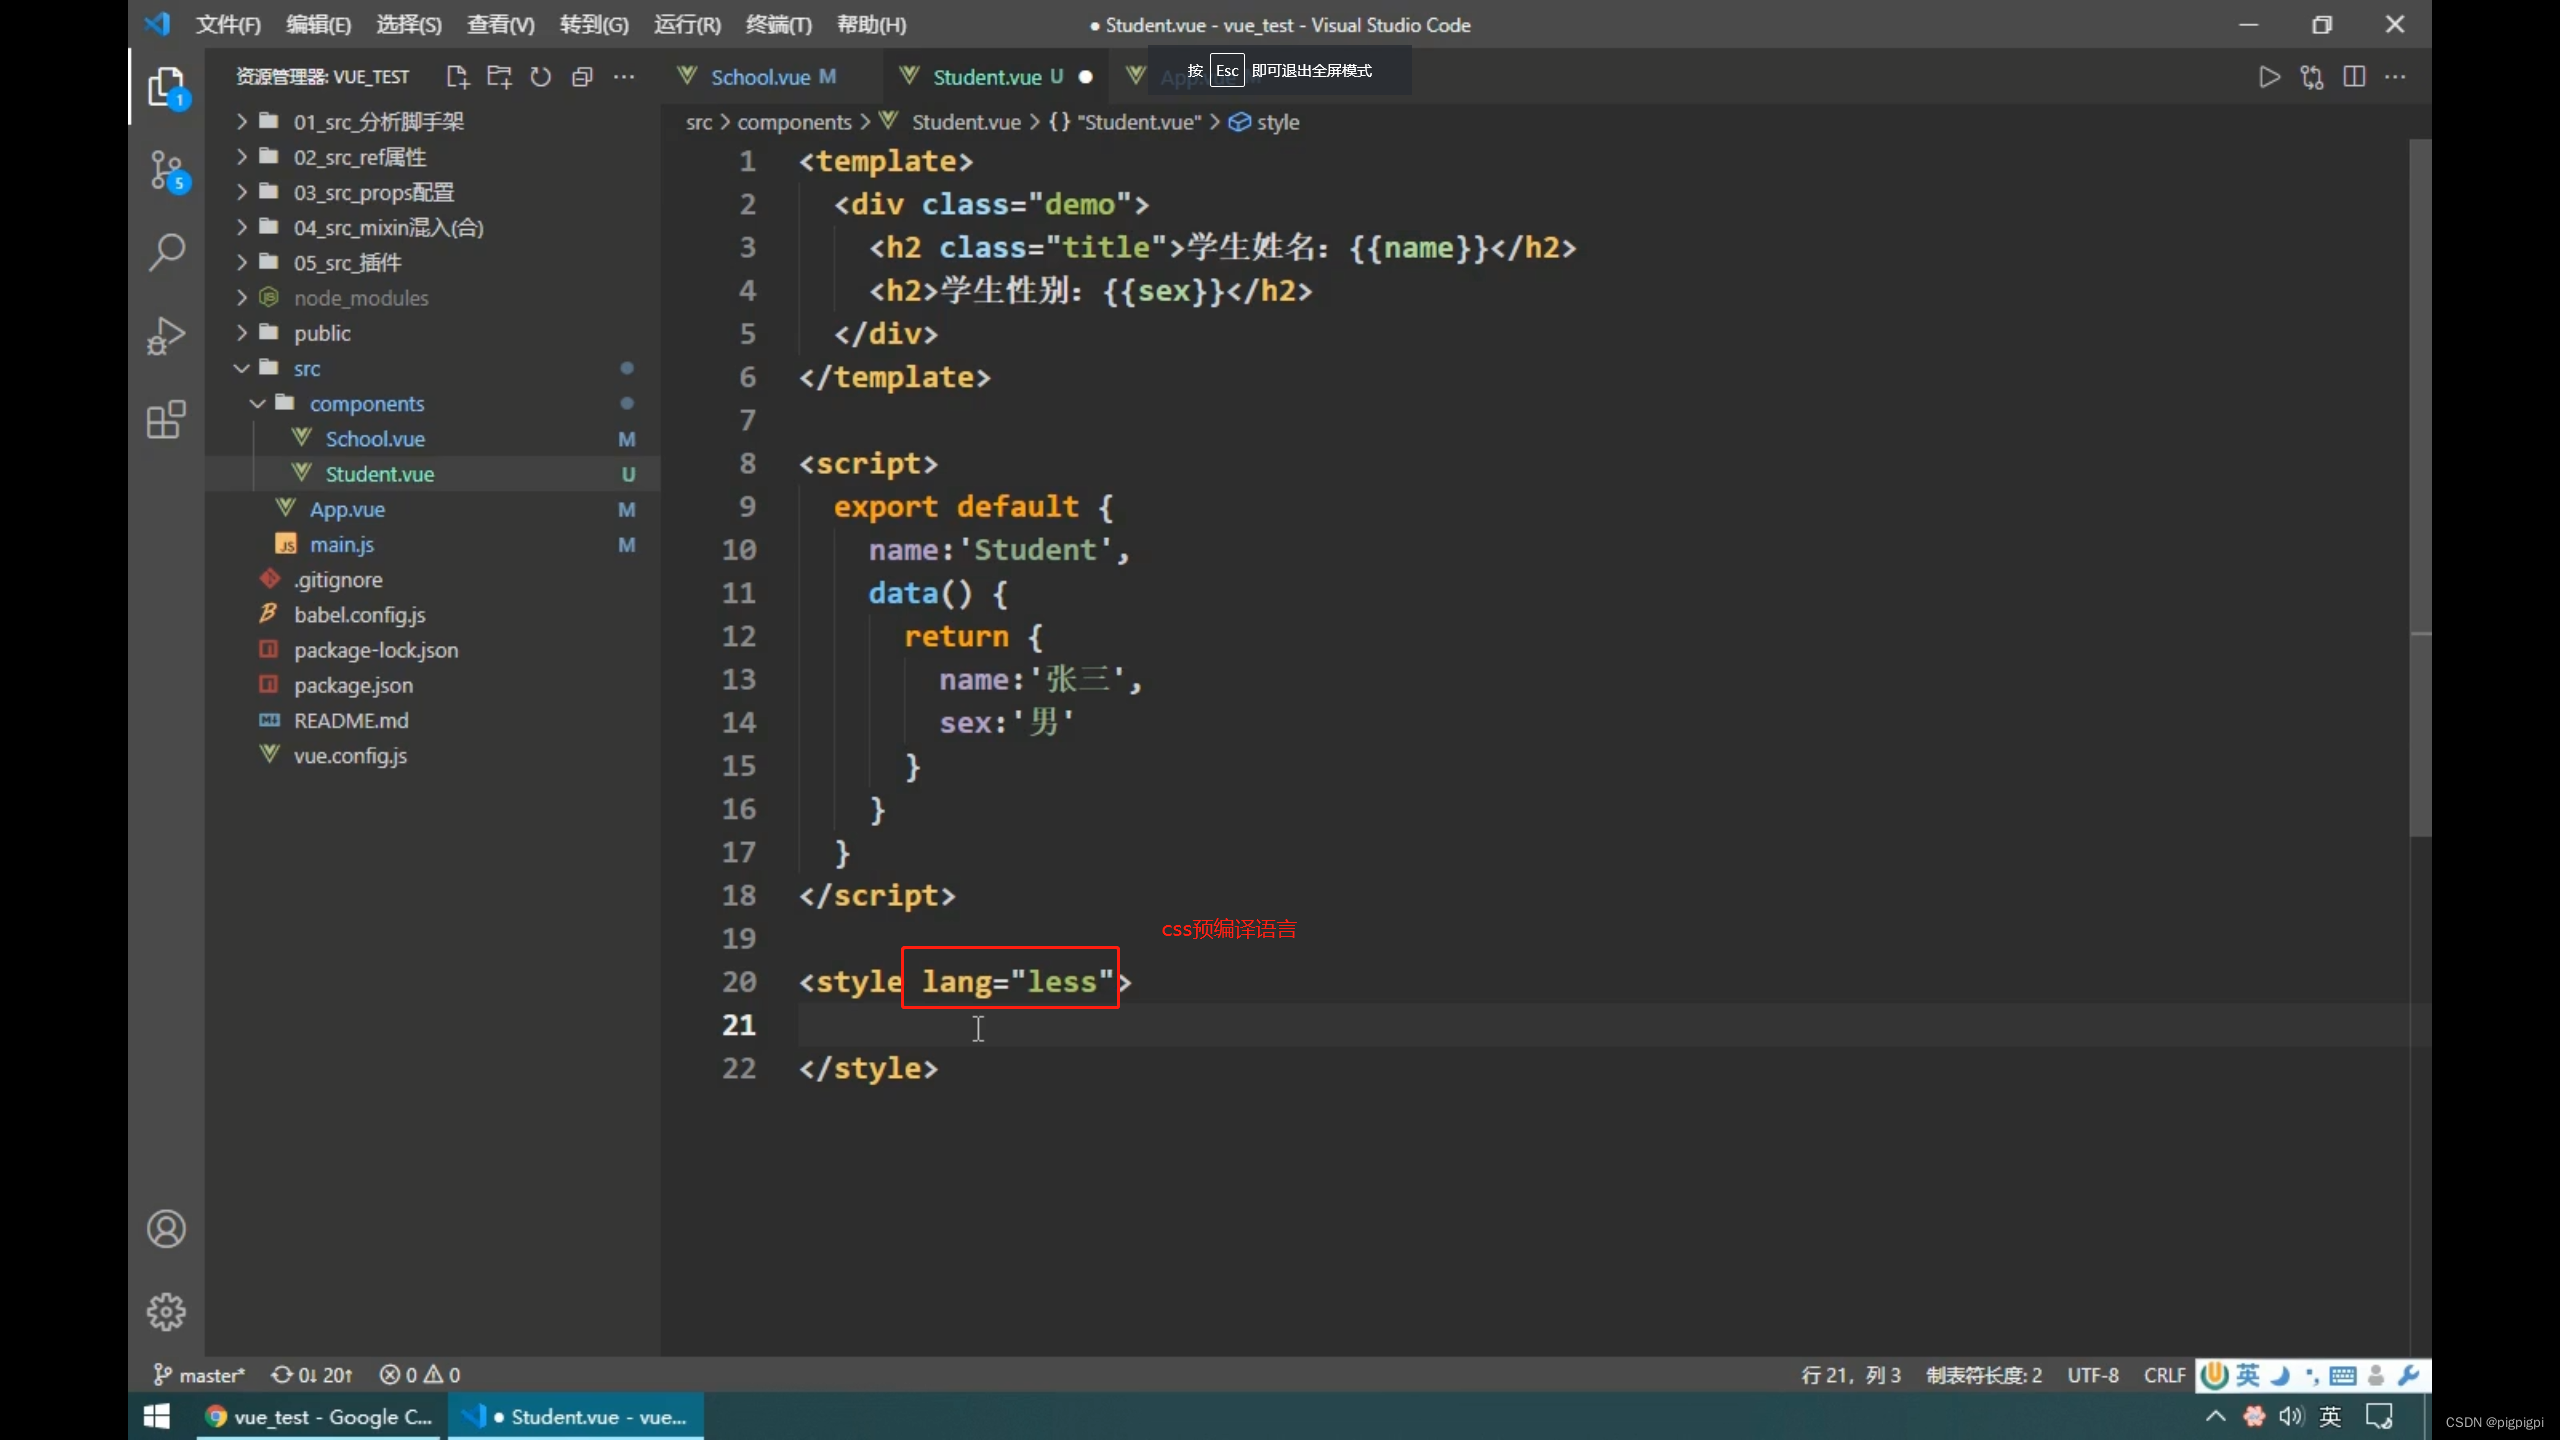This screenshot has height=1440, width=2560.
Task: Change the UTF-8 encoding setting
Action: coord(2093,1375)
